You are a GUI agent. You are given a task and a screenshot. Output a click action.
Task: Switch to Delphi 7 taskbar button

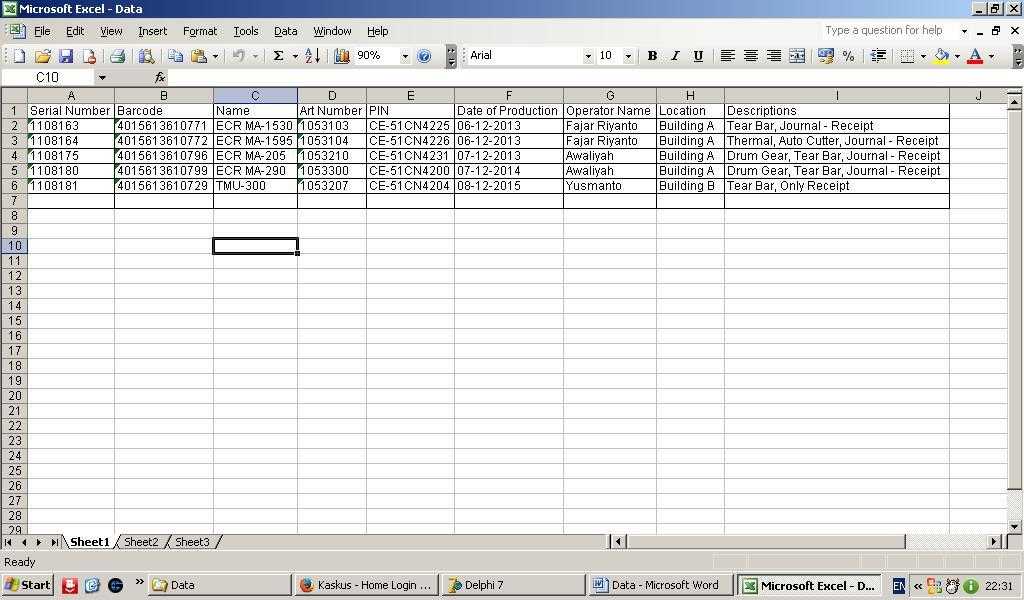pos(512,585)
